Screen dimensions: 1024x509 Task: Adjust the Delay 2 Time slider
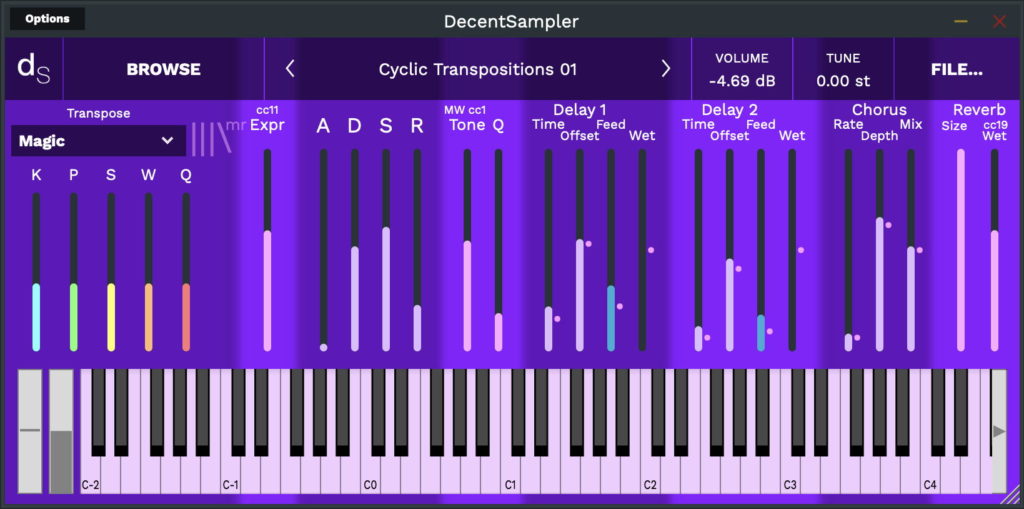point(699,250)
